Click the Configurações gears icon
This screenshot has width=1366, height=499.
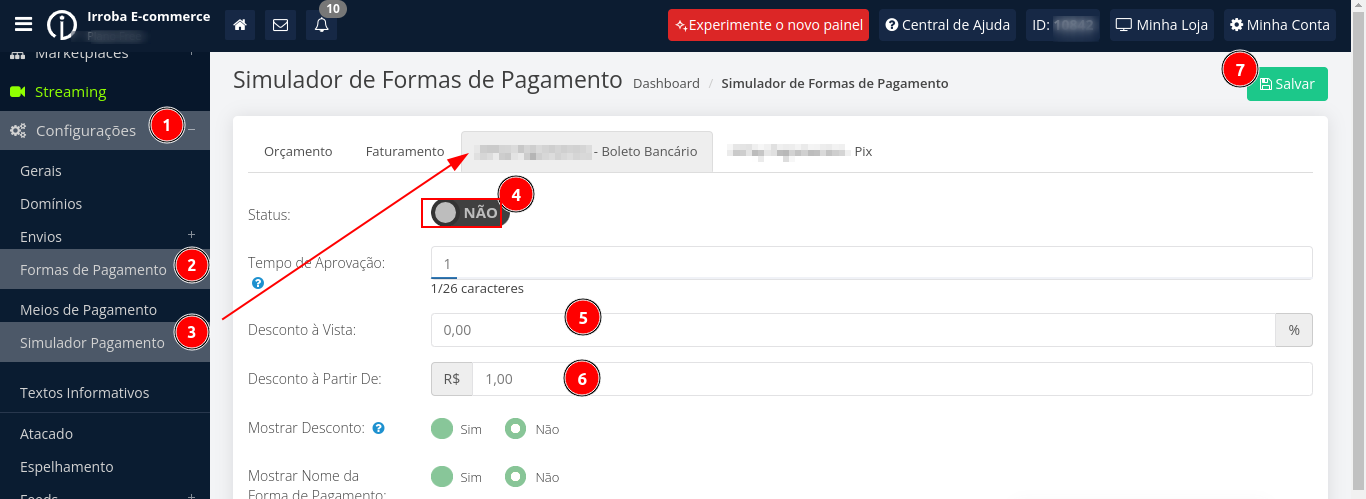click(18, 130)
